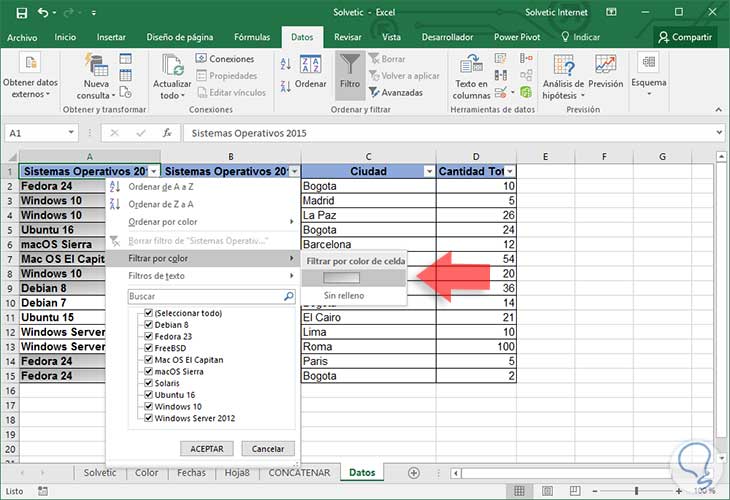Click the ACEPTAR button

pyautogui.click(x=207, y=449)
